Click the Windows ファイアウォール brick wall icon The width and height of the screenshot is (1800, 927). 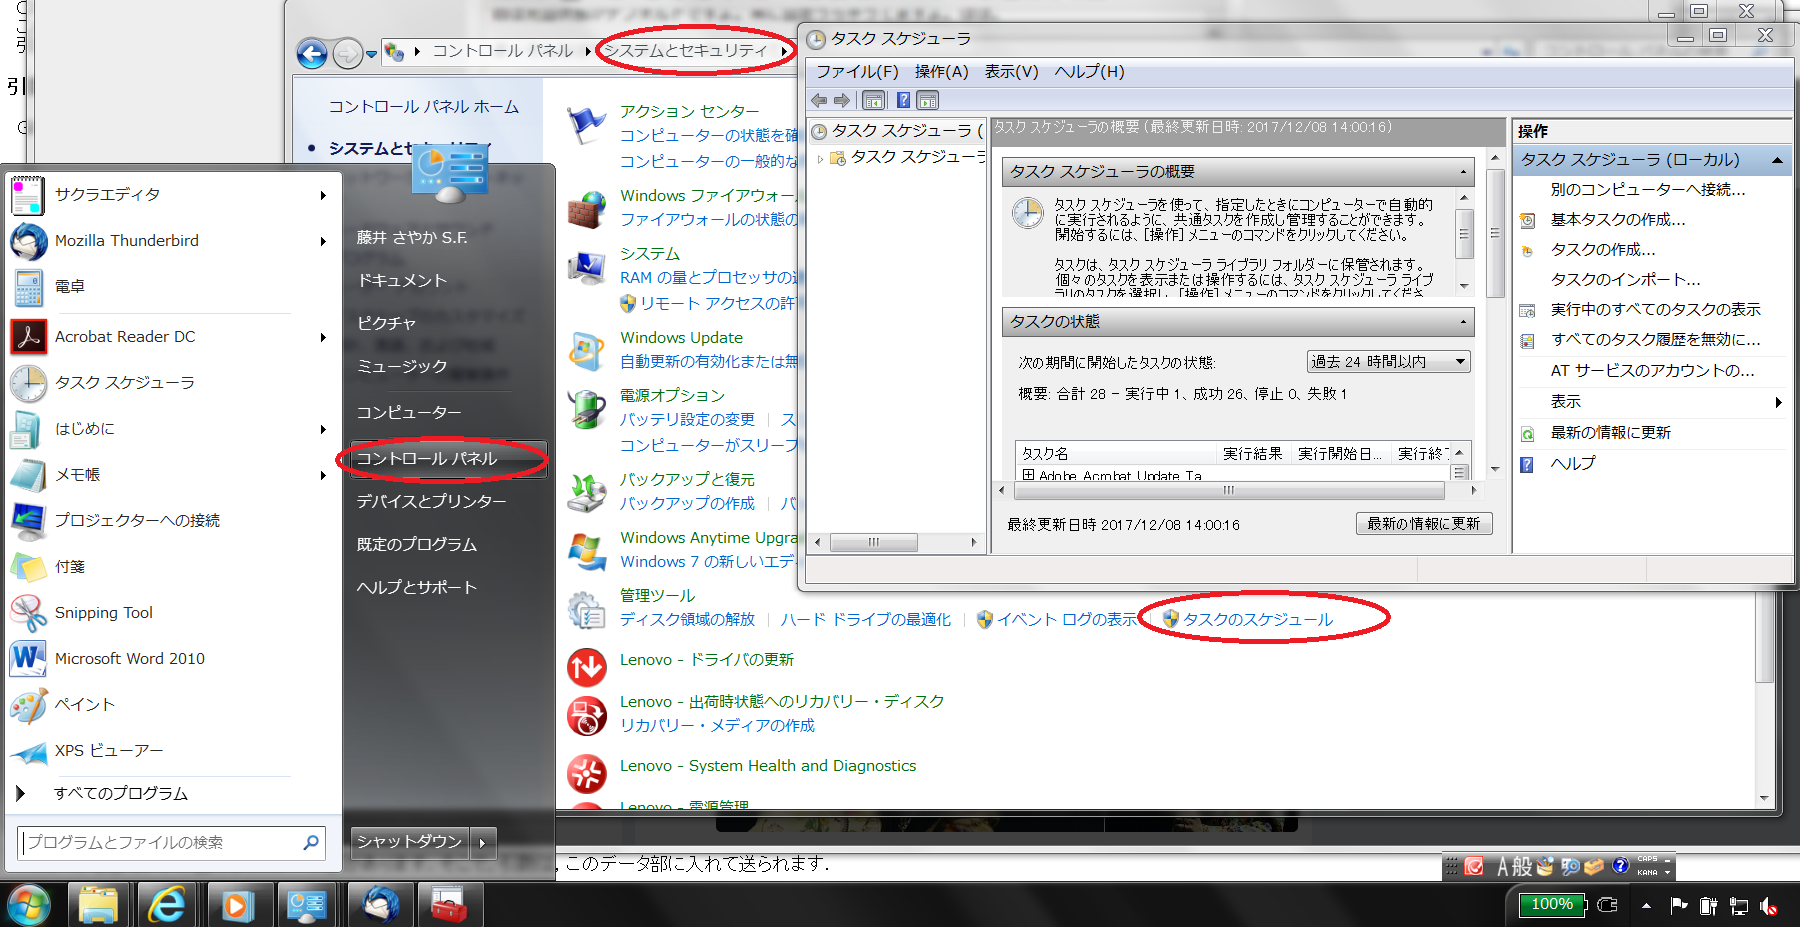(587, 209)
